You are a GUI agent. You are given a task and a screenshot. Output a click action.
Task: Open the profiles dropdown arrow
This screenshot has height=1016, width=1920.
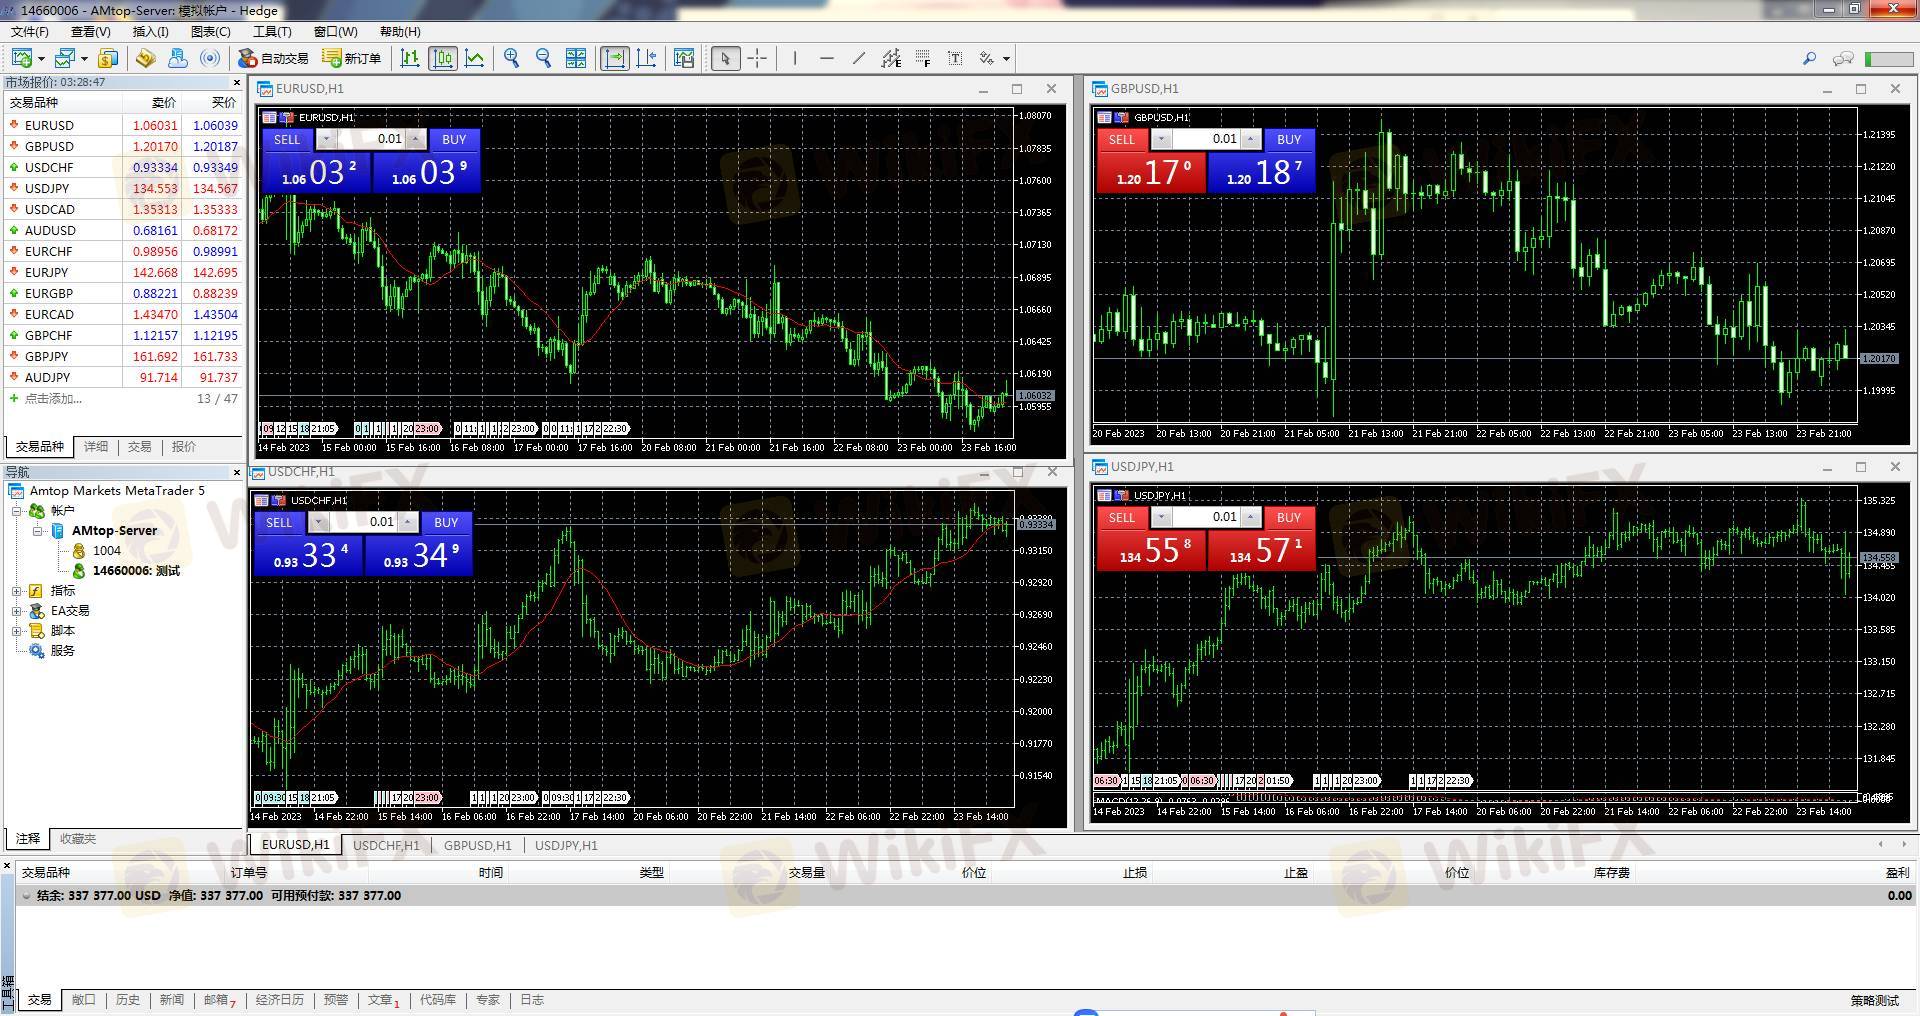click(x=84, y=58)
